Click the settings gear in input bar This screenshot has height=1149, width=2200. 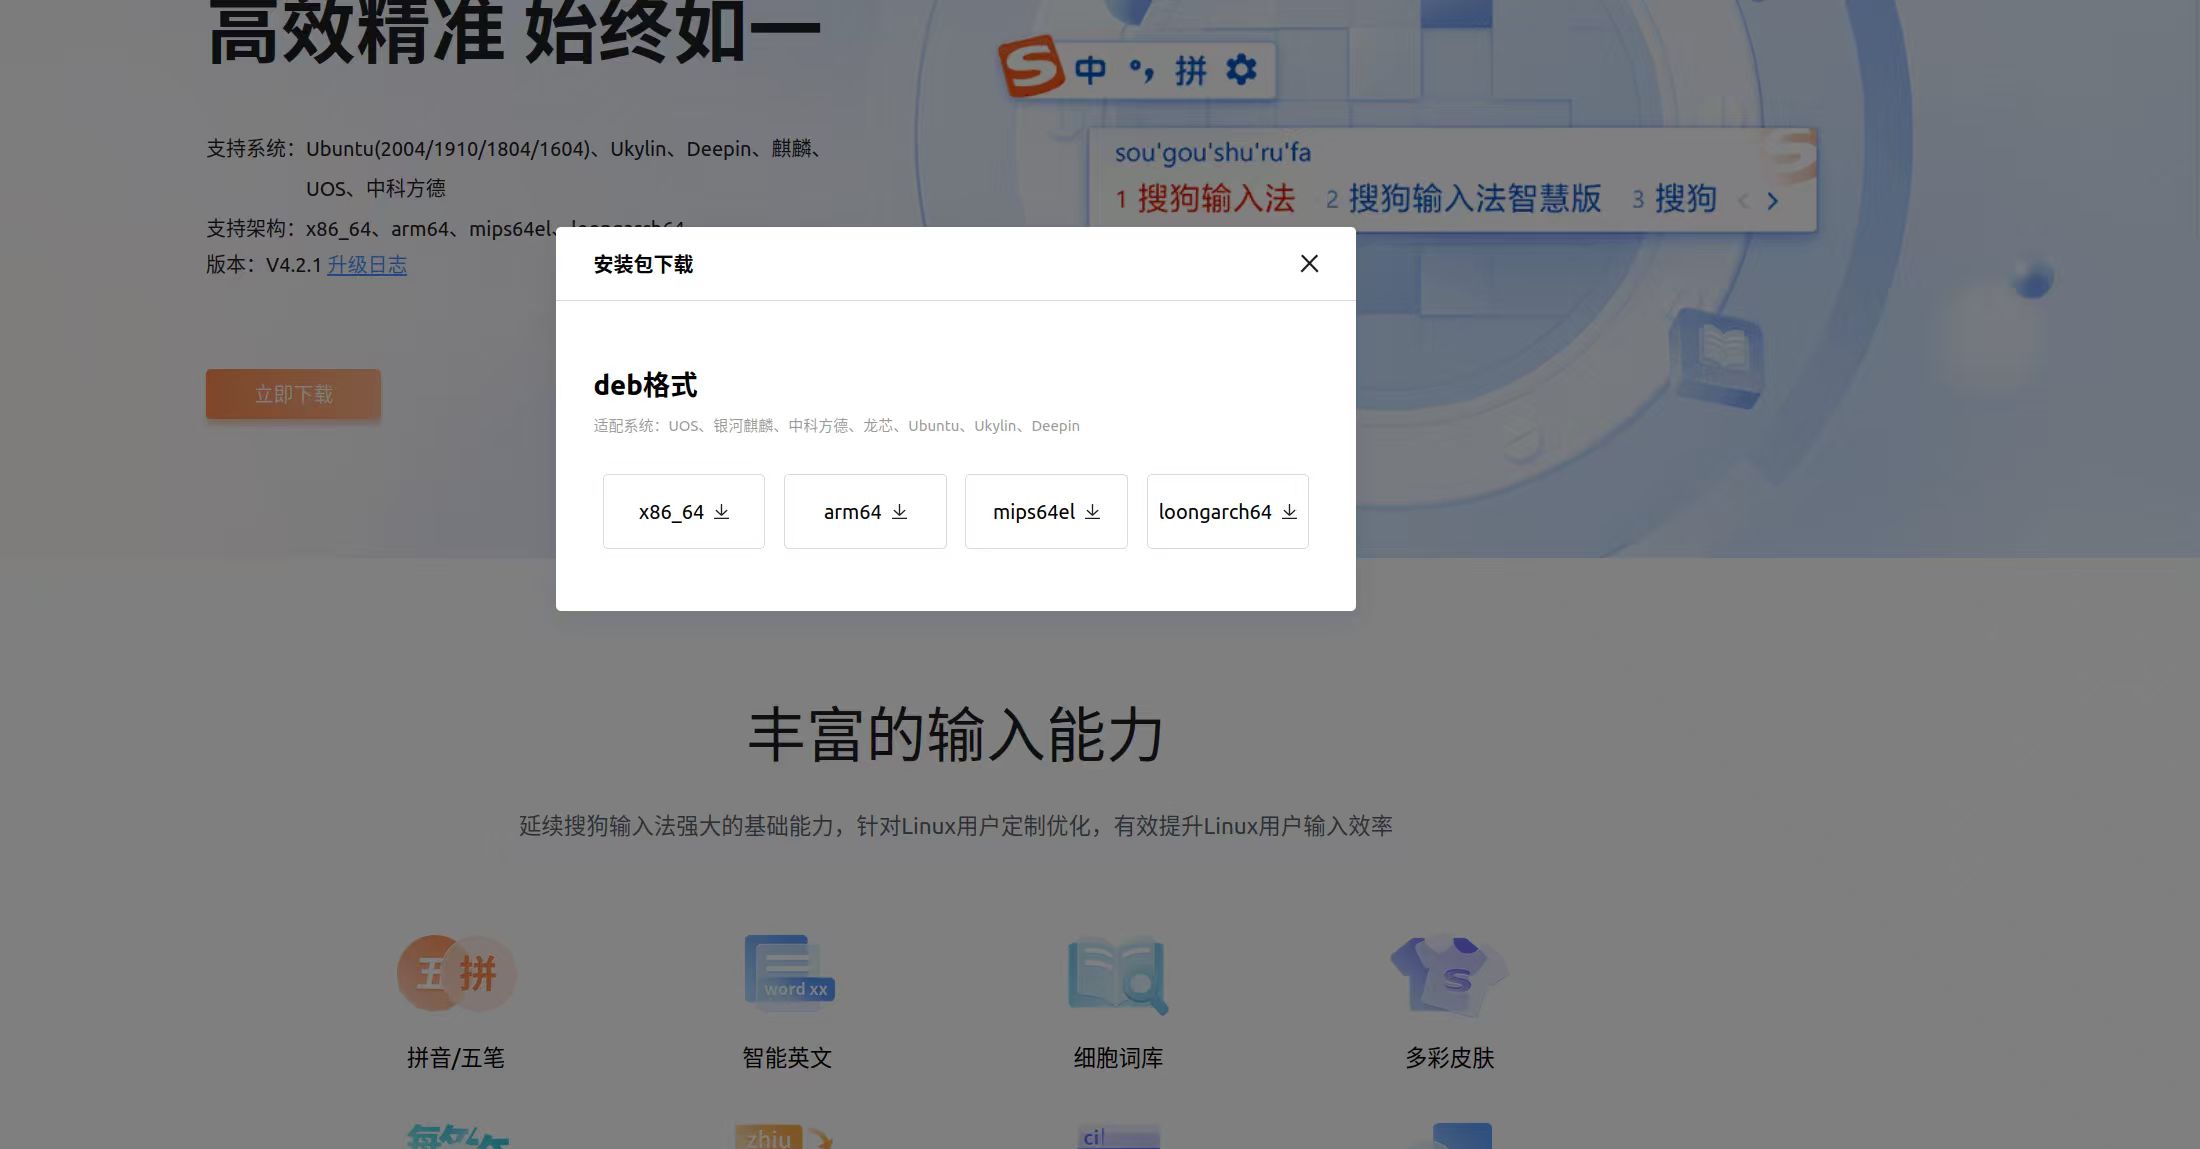click(1241, 70)
